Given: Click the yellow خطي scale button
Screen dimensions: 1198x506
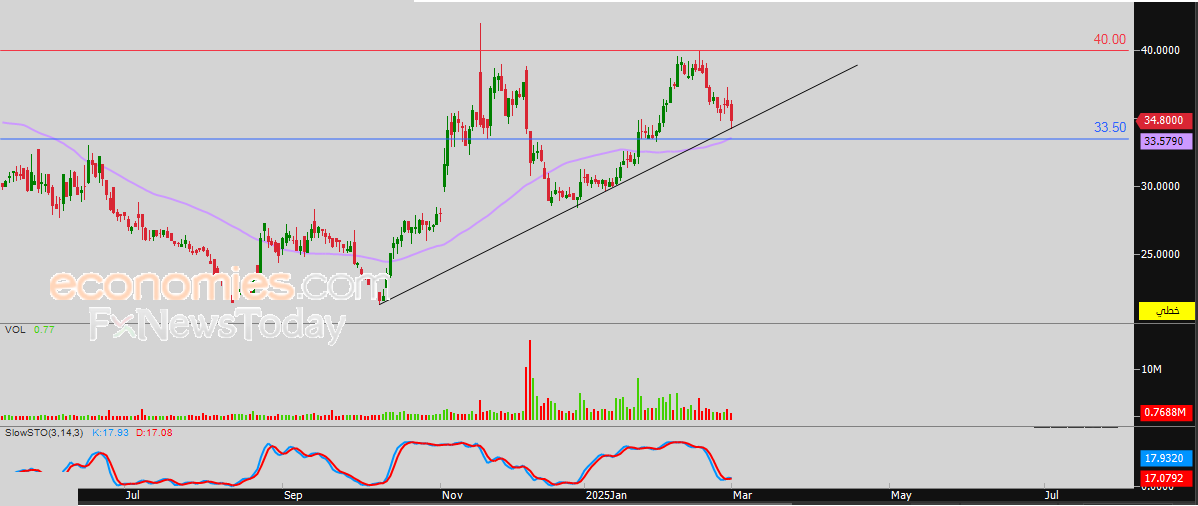Looking at the screenshot, I should (1167, 311).
